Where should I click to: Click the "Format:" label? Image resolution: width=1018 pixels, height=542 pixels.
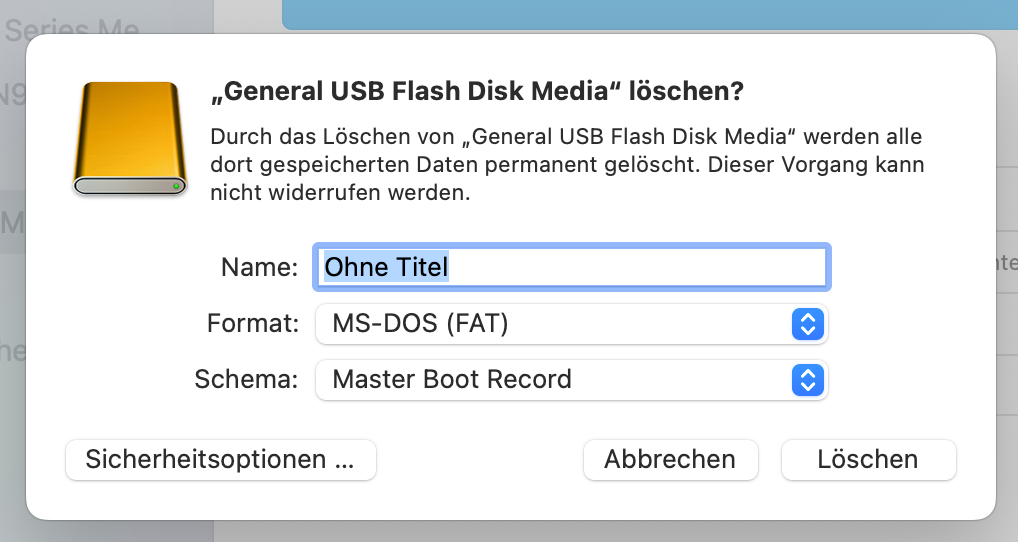click(x=253, y=324)
